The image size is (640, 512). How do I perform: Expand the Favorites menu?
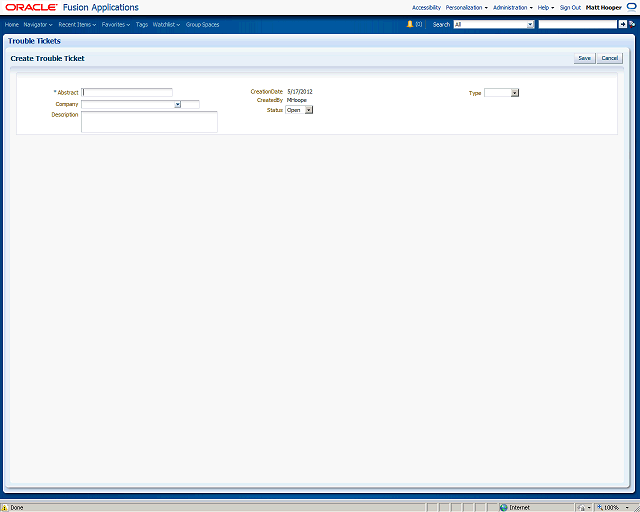(x=116, y=24)
